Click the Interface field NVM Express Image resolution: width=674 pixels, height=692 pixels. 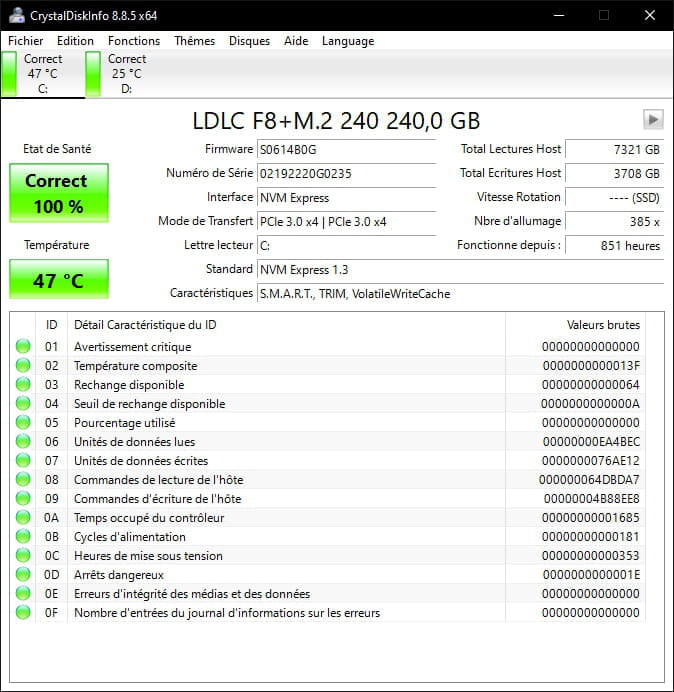(346, 197)
